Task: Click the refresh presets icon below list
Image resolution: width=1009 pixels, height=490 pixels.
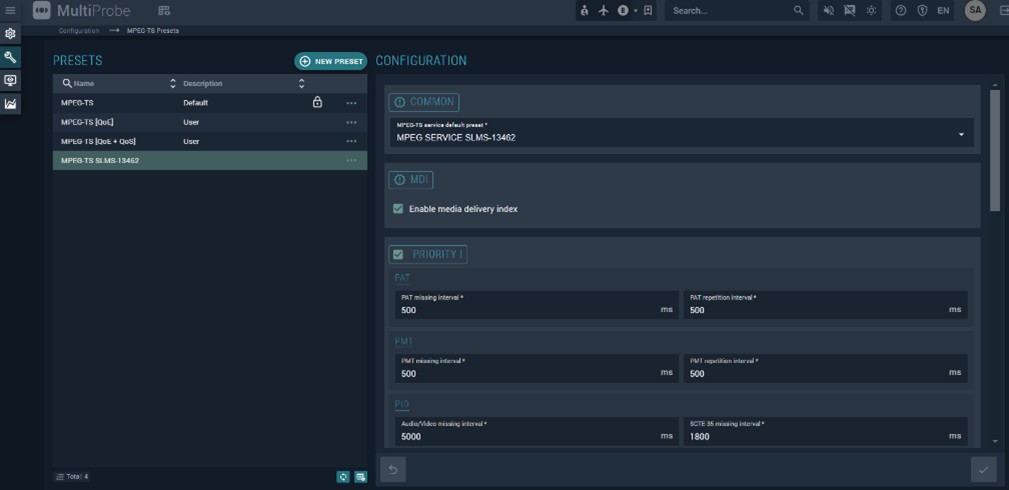Action: (343, 477)
